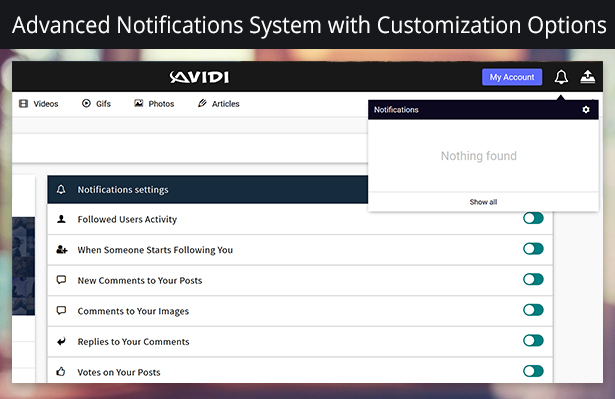Click Show all notifications link

[x=483, y=202]
